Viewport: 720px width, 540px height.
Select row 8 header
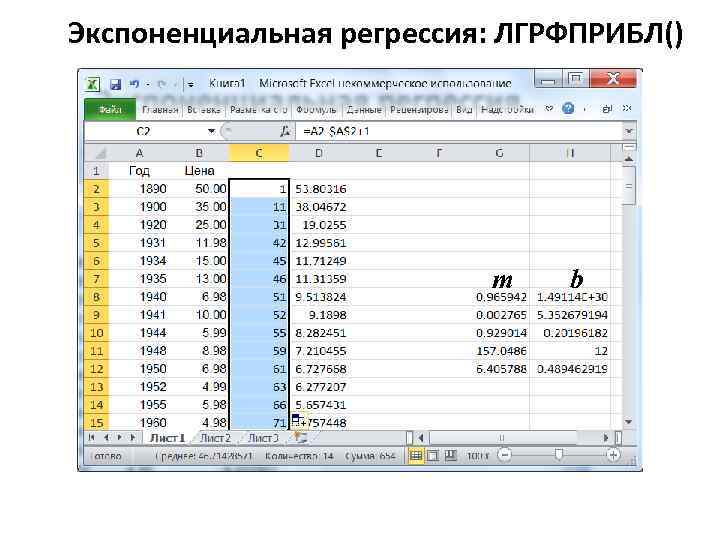[96, 297]
